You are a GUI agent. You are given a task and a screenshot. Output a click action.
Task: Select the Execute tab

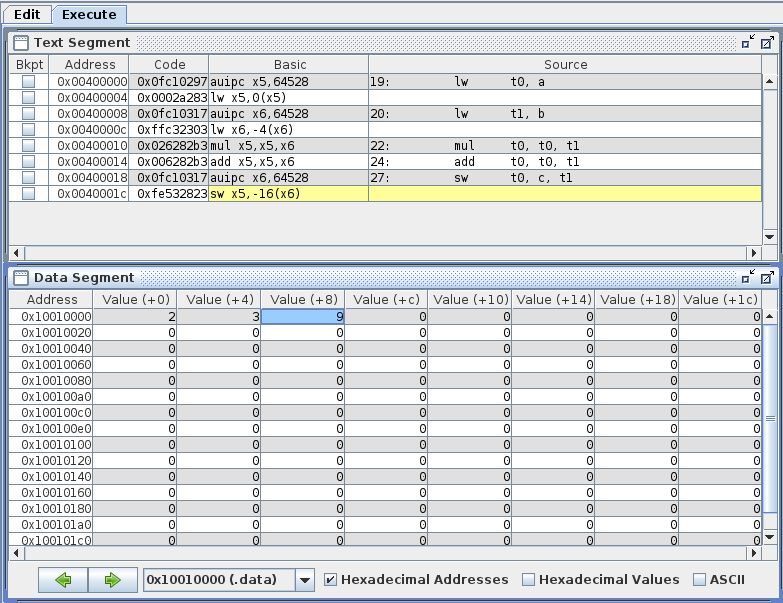click(x=89, y=14)
